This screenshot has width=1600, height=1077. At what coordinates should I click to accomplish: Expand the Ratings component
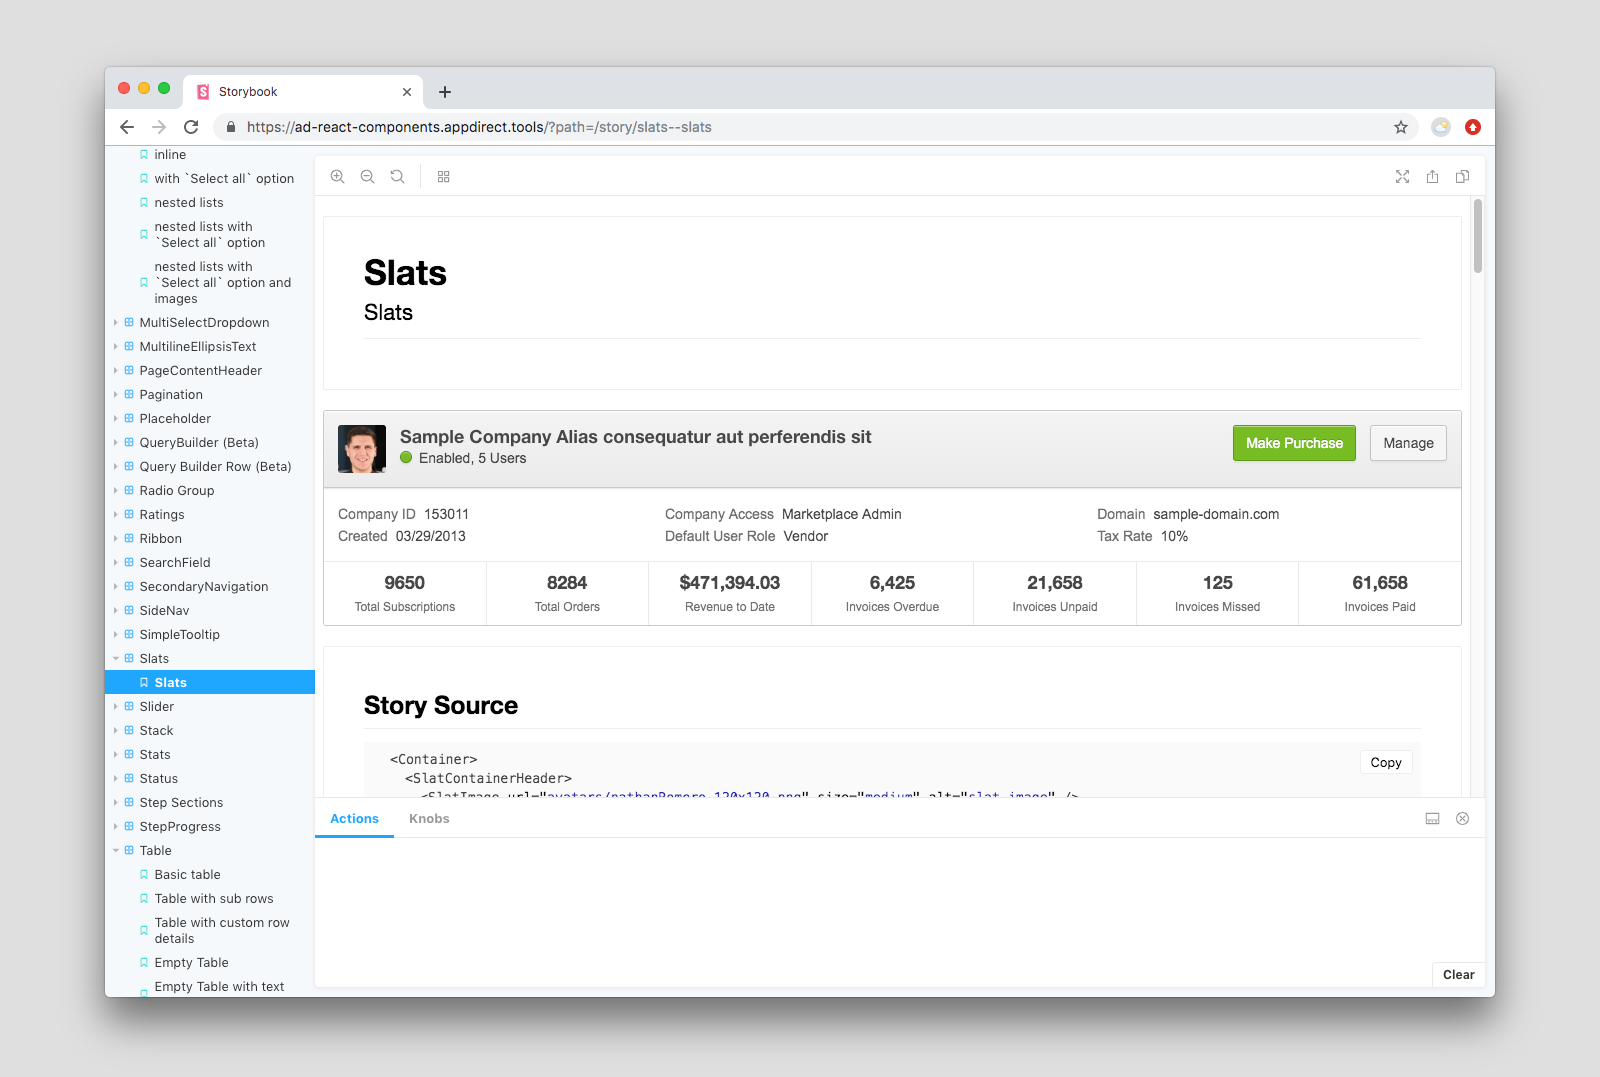[x=162, y=514]
